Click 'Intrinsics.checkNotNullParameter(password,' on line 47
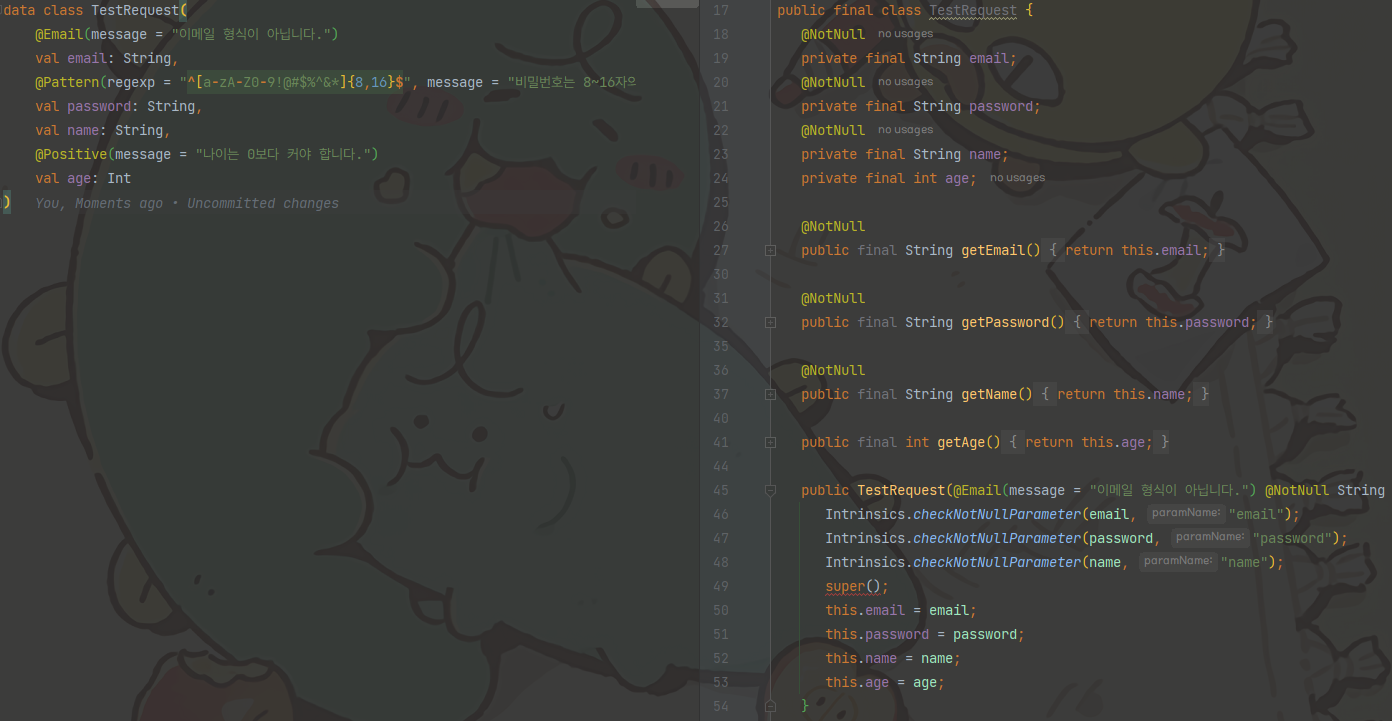Screen dimensions: 1392x721 (993, 538)
